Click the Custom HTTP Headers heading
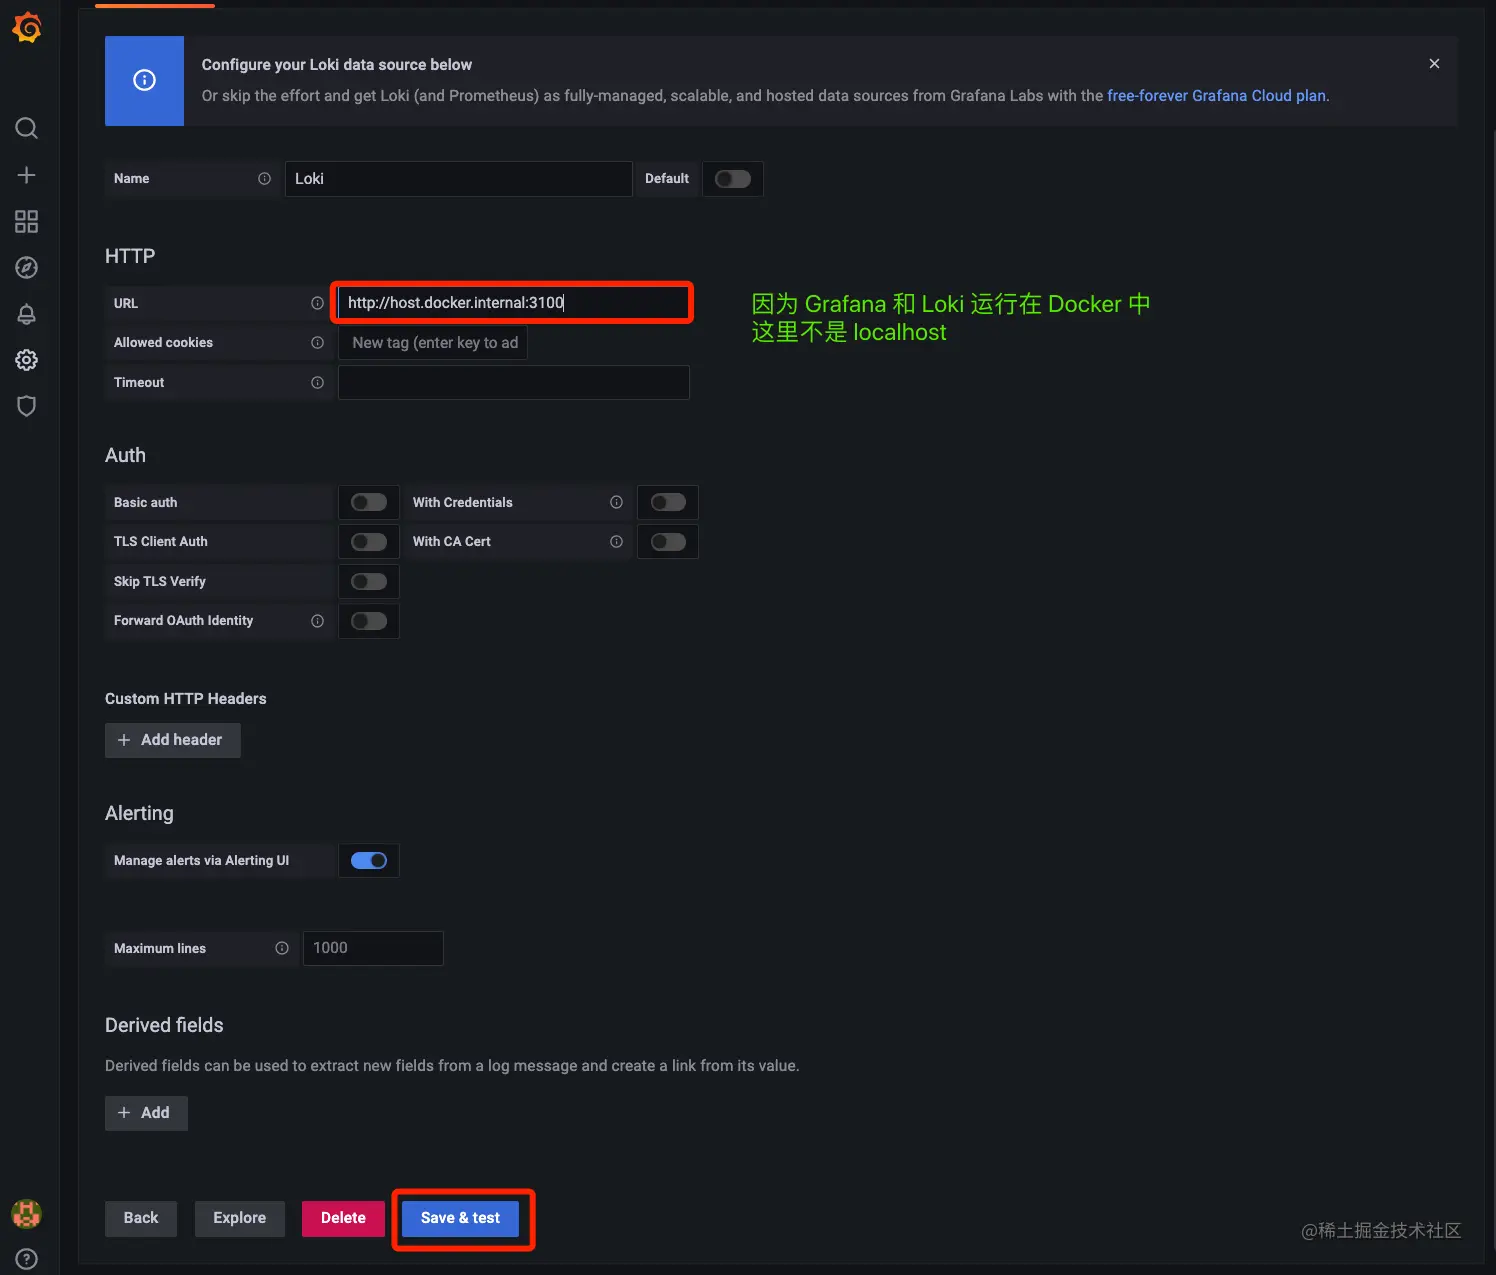 tap(186, 699)
